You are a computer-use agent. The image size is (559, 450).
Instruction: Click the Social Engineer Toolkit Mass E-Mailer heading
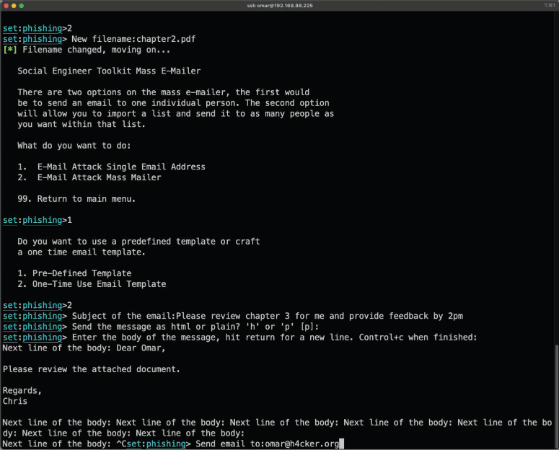coord(109,71)
